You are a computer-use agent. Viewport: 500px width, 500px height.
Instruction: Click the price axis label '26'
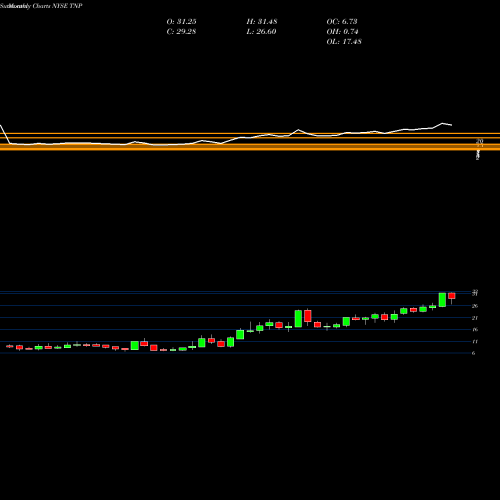475,306
